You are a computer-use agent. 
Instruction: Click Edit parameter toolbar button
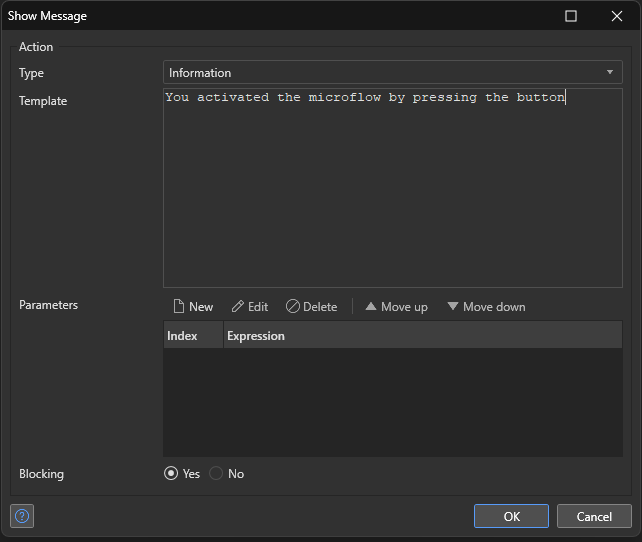pos(250,307)
